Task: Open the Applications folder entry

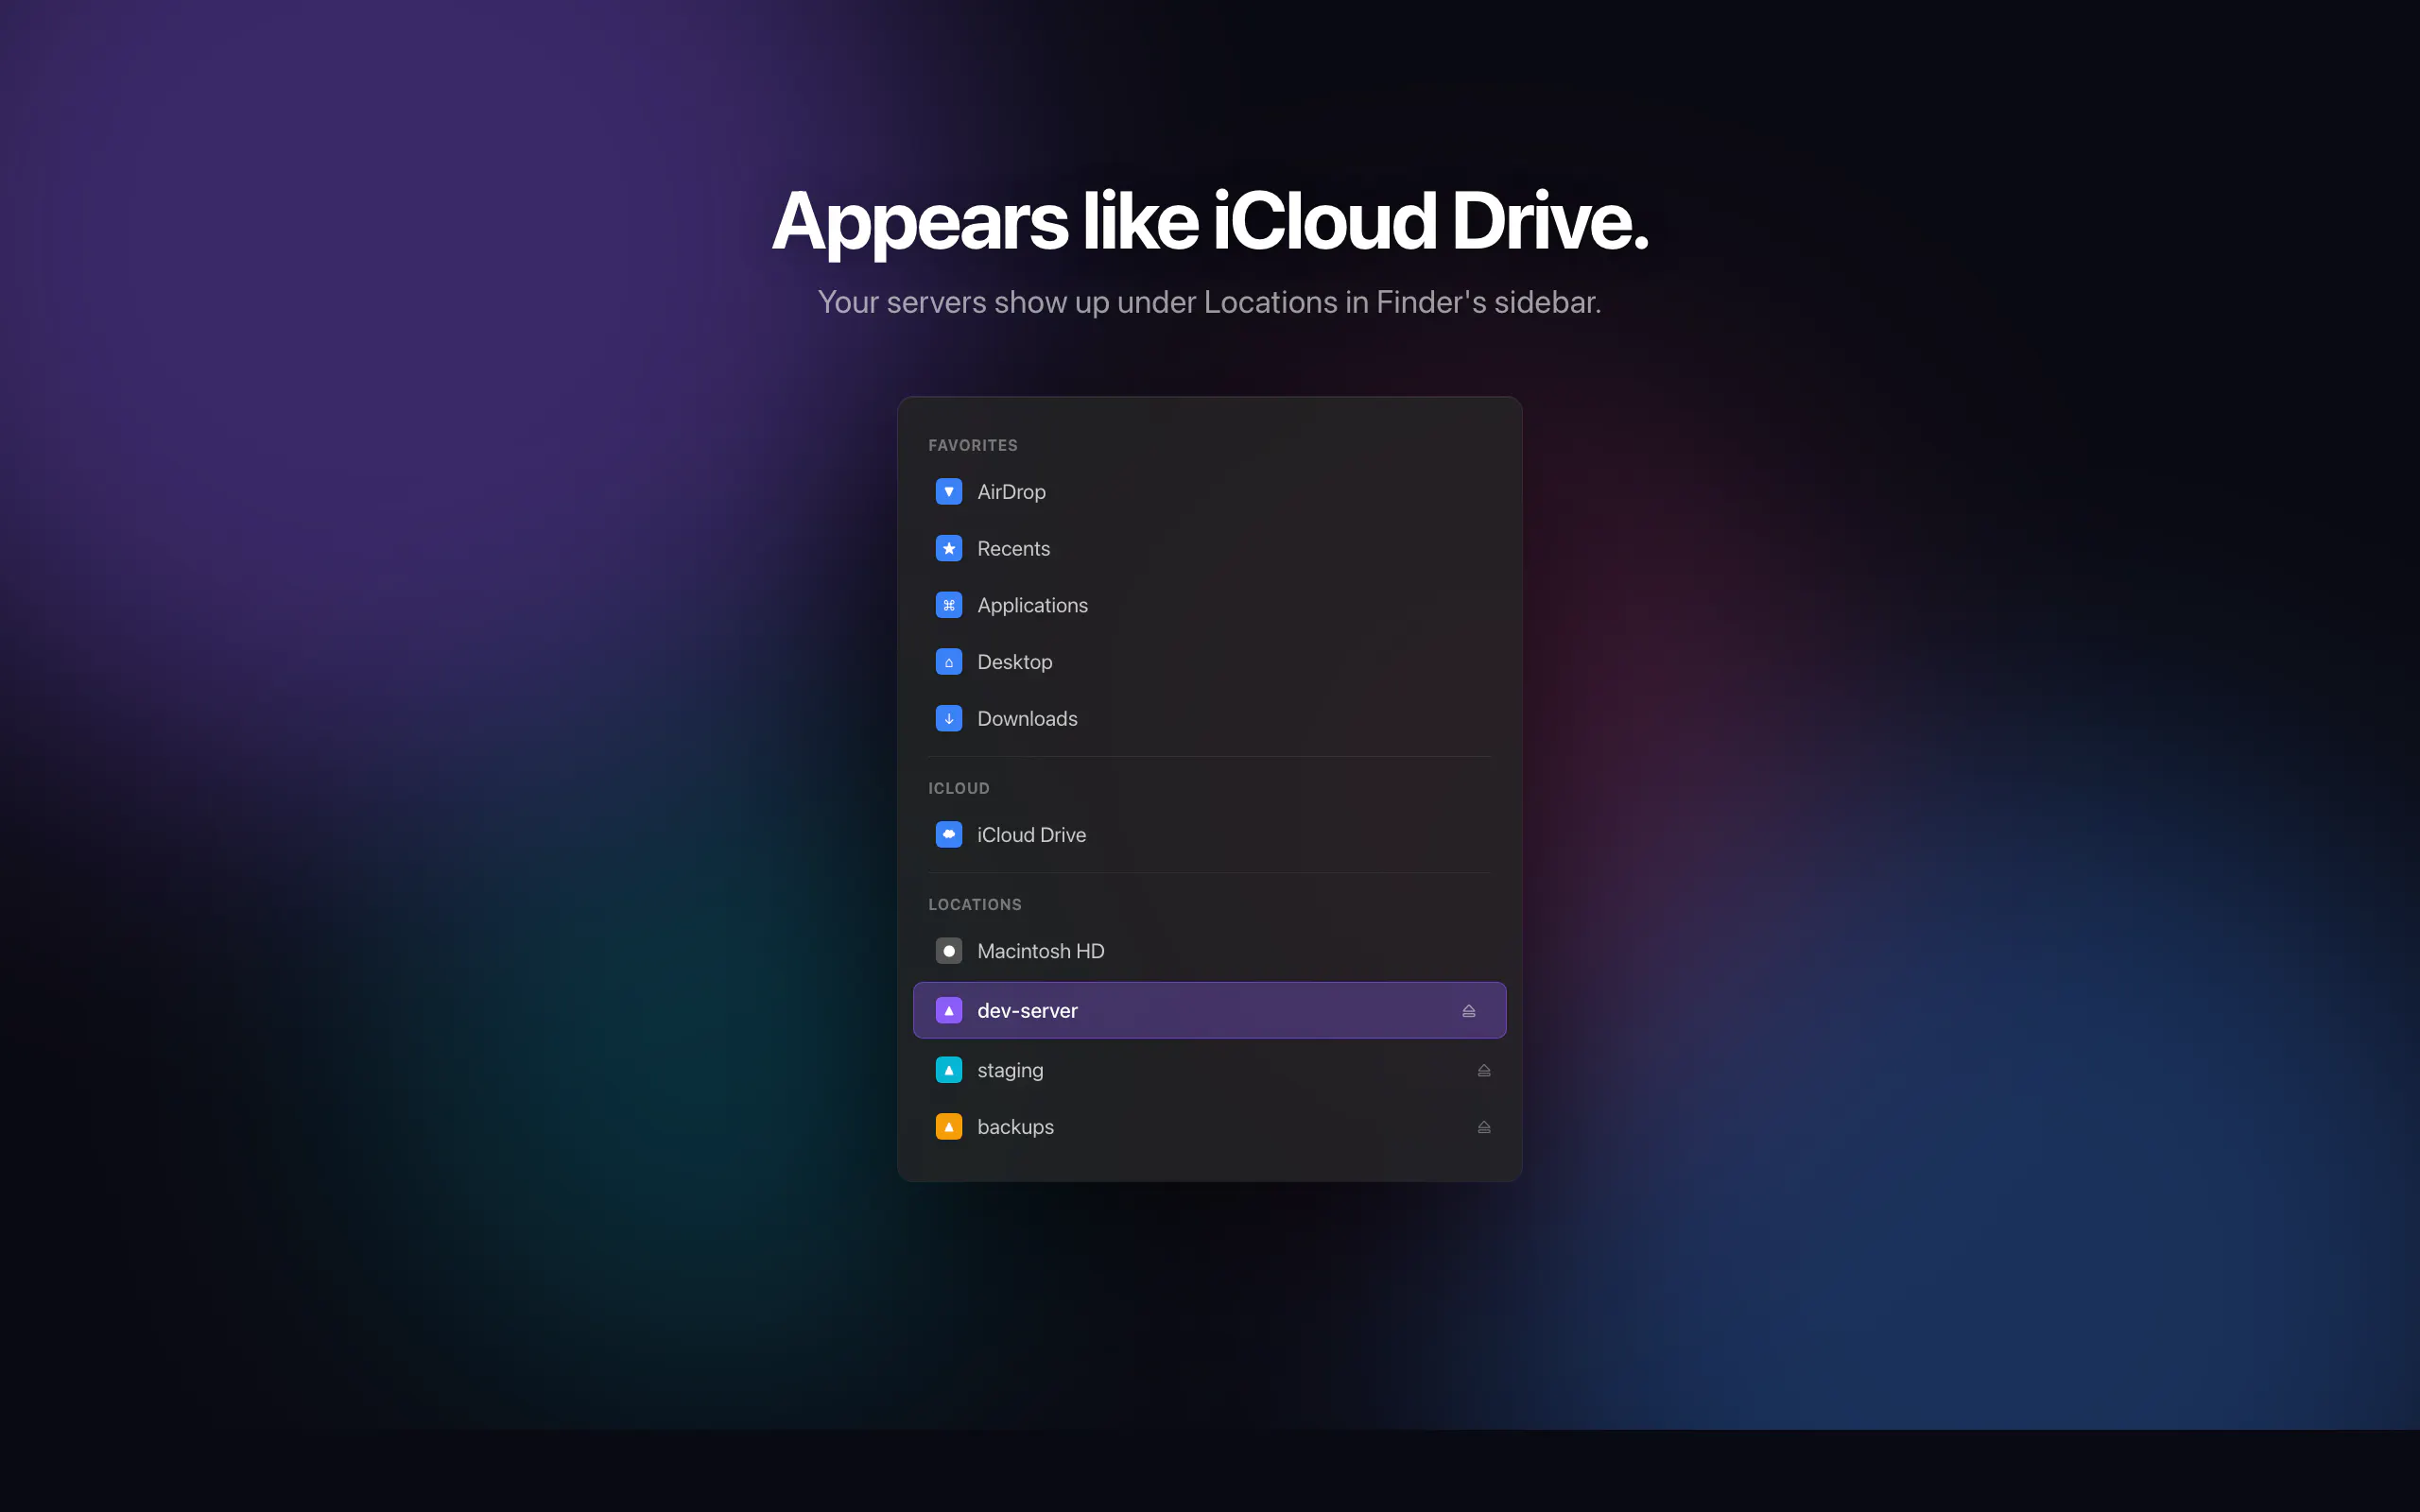Action: (x=1209, y=605)
